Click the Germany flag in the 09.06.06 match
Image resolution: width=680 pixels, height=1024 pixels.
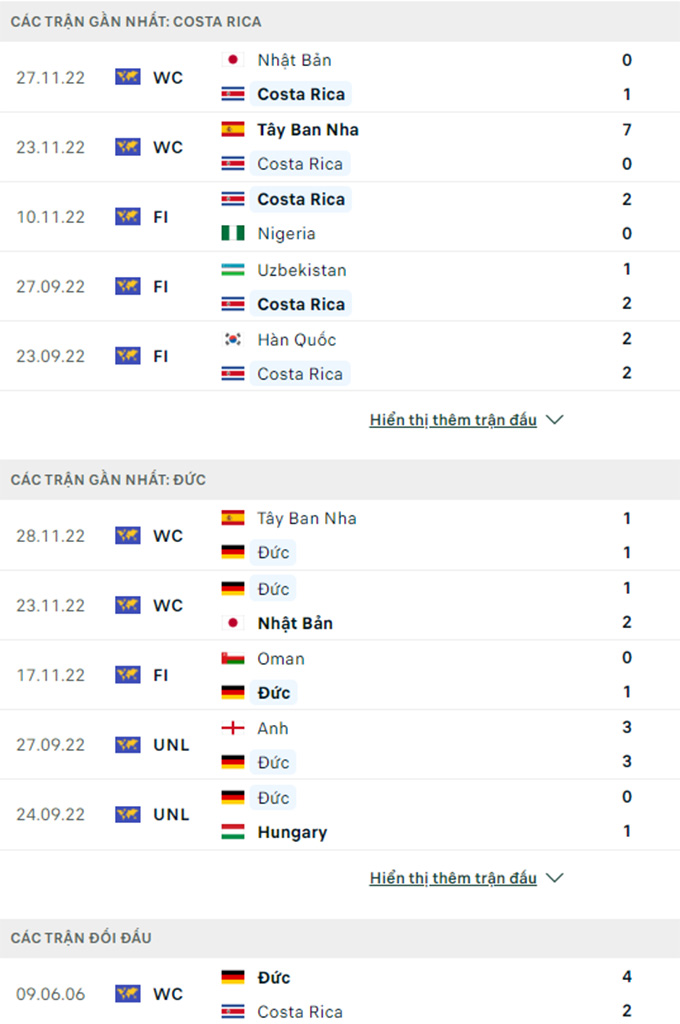(x=232, y=977)
